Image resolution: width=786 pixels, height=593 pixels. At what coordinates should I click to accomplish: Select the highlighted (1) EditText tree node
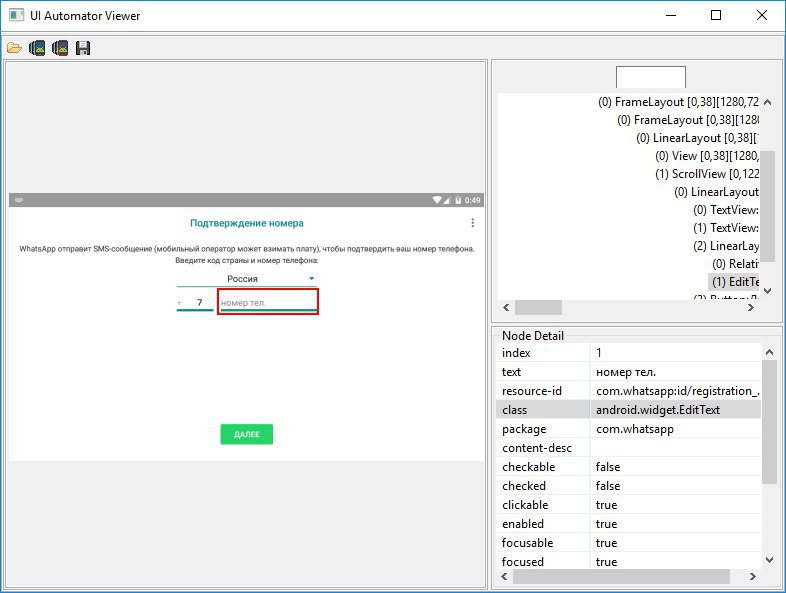(734, 282)
